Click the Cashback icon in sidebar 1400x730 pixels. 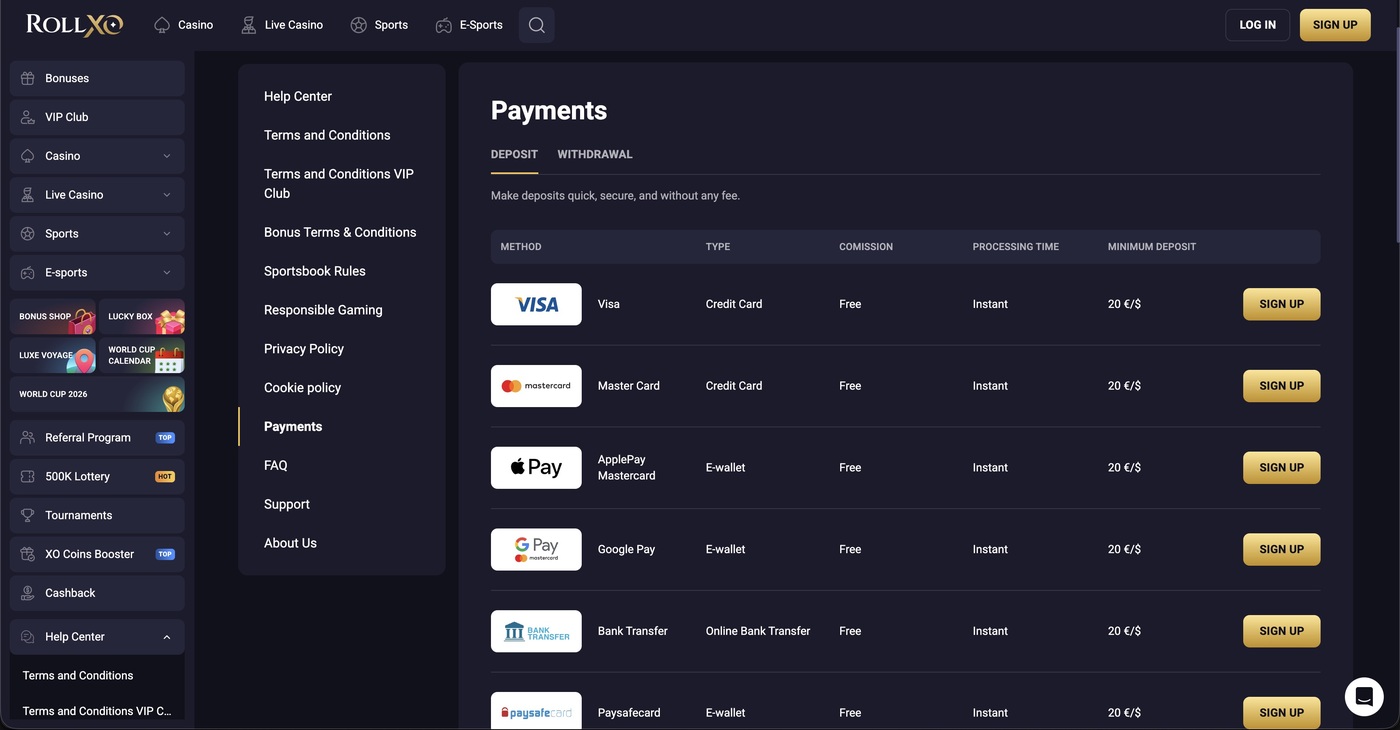(28, 593)
